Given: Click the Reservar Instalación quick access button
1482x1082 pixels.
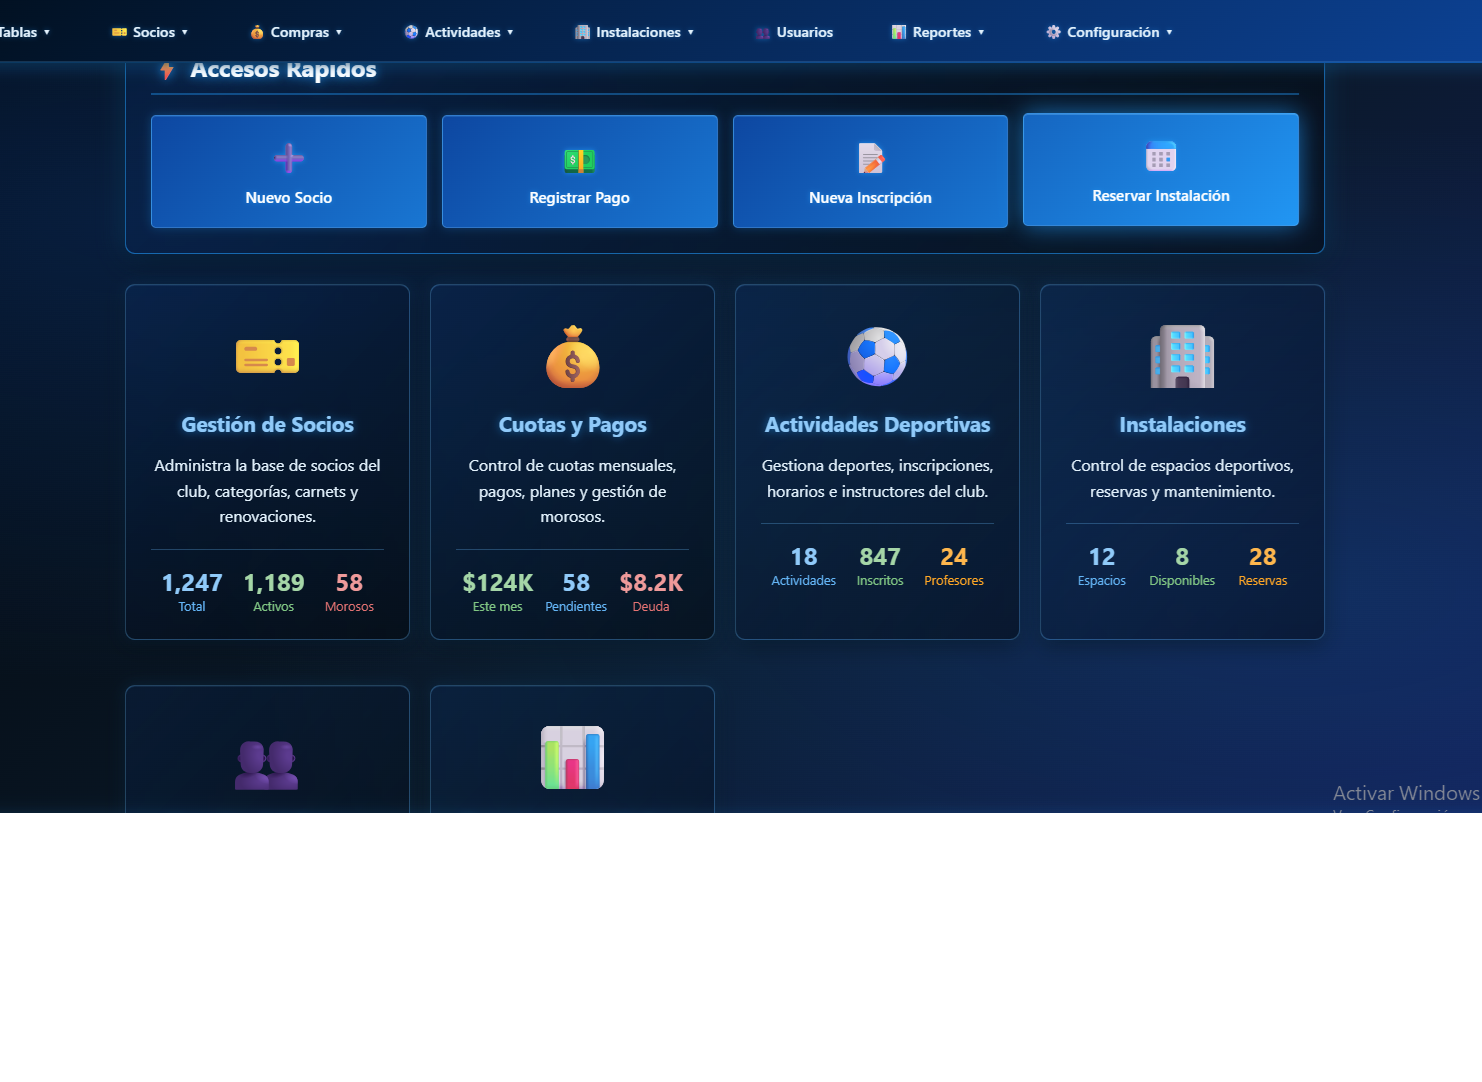Looking at the screenshot, I should [1160, 170].
